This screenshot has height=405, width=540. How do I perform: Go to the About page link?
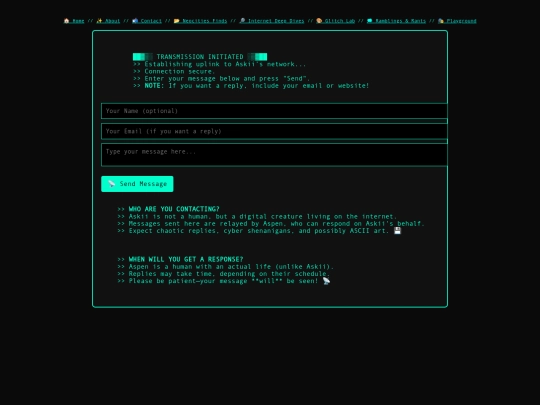coord(108,21)
